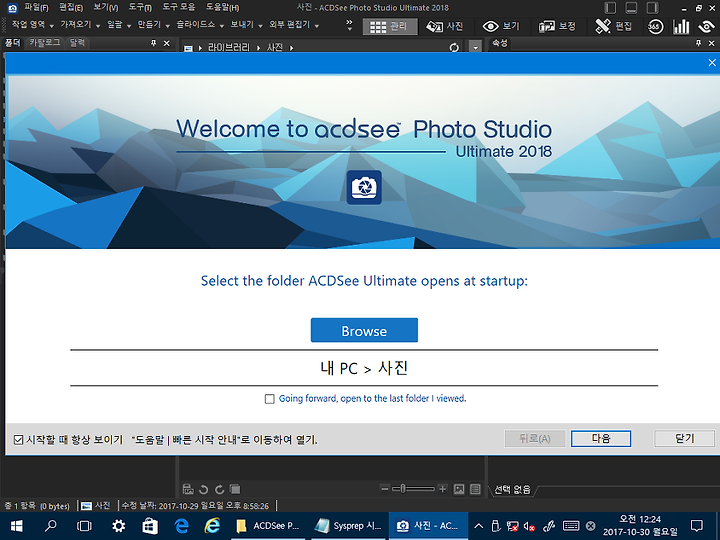Click the 선택 없음 tab in properties panel
720x540 pixels.
512,490
